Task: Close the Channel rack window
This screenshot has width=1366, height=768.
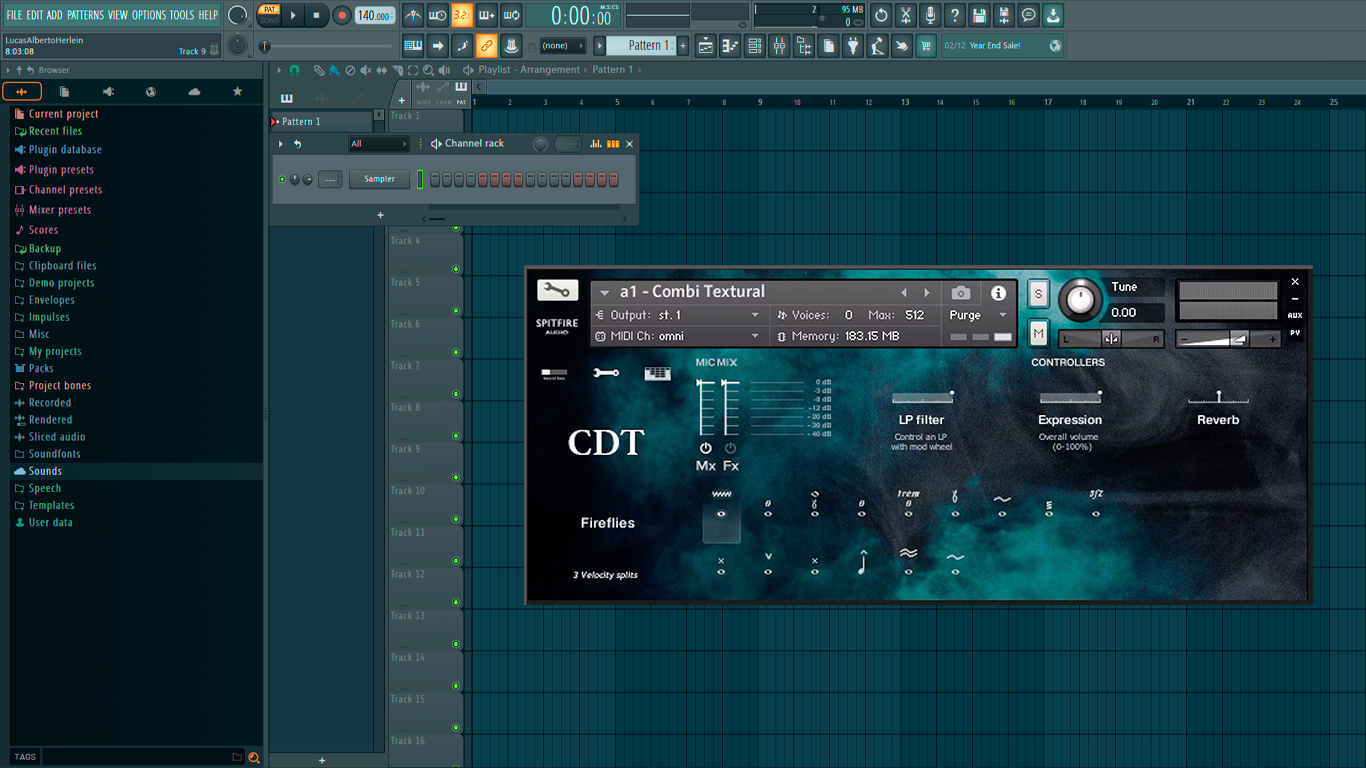Action: tap(629, 144)
